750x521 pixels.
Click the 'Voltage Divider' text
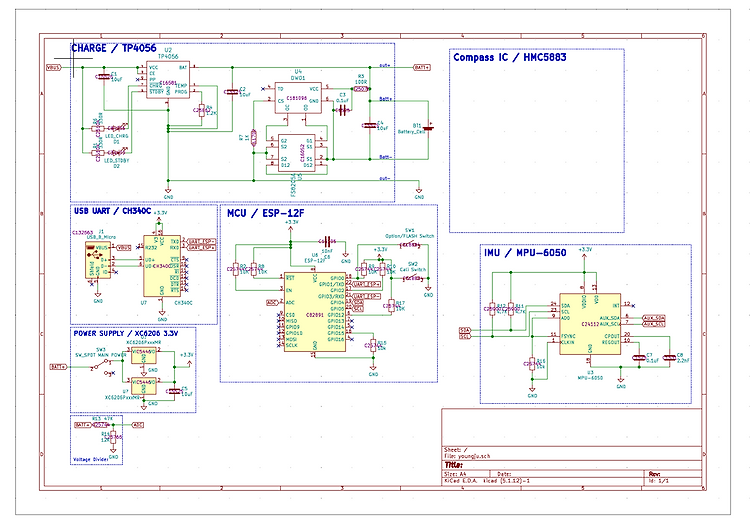[x=89, y=459]
